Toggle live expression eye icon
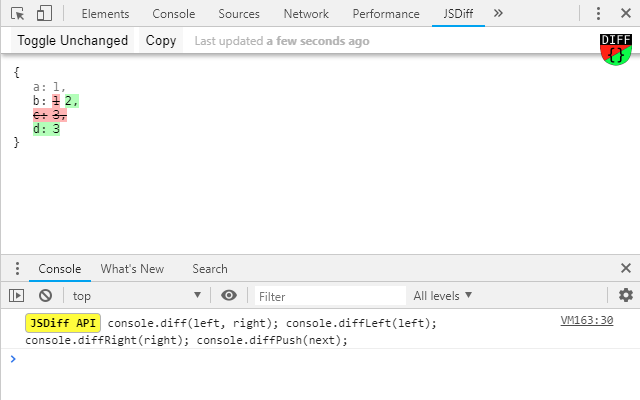640x400 pixels. (229, 295)
